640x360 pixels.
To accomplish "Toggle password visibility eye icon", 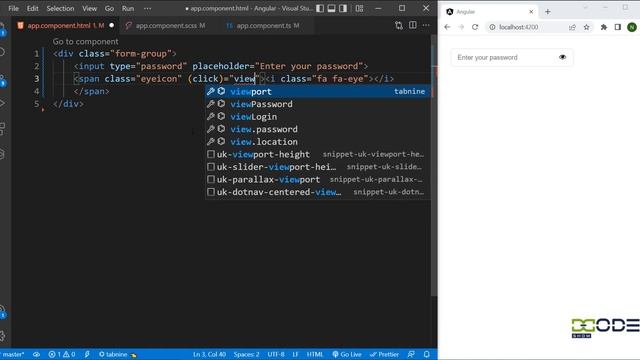I will [x=562, y=57].
